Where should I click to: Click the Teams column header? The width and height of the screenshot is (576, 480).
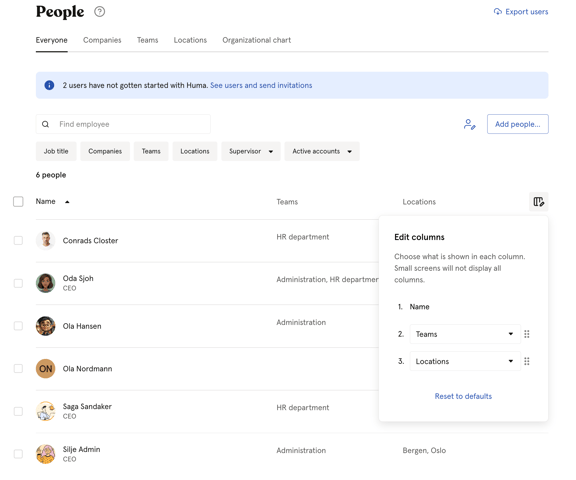point(287,202)
